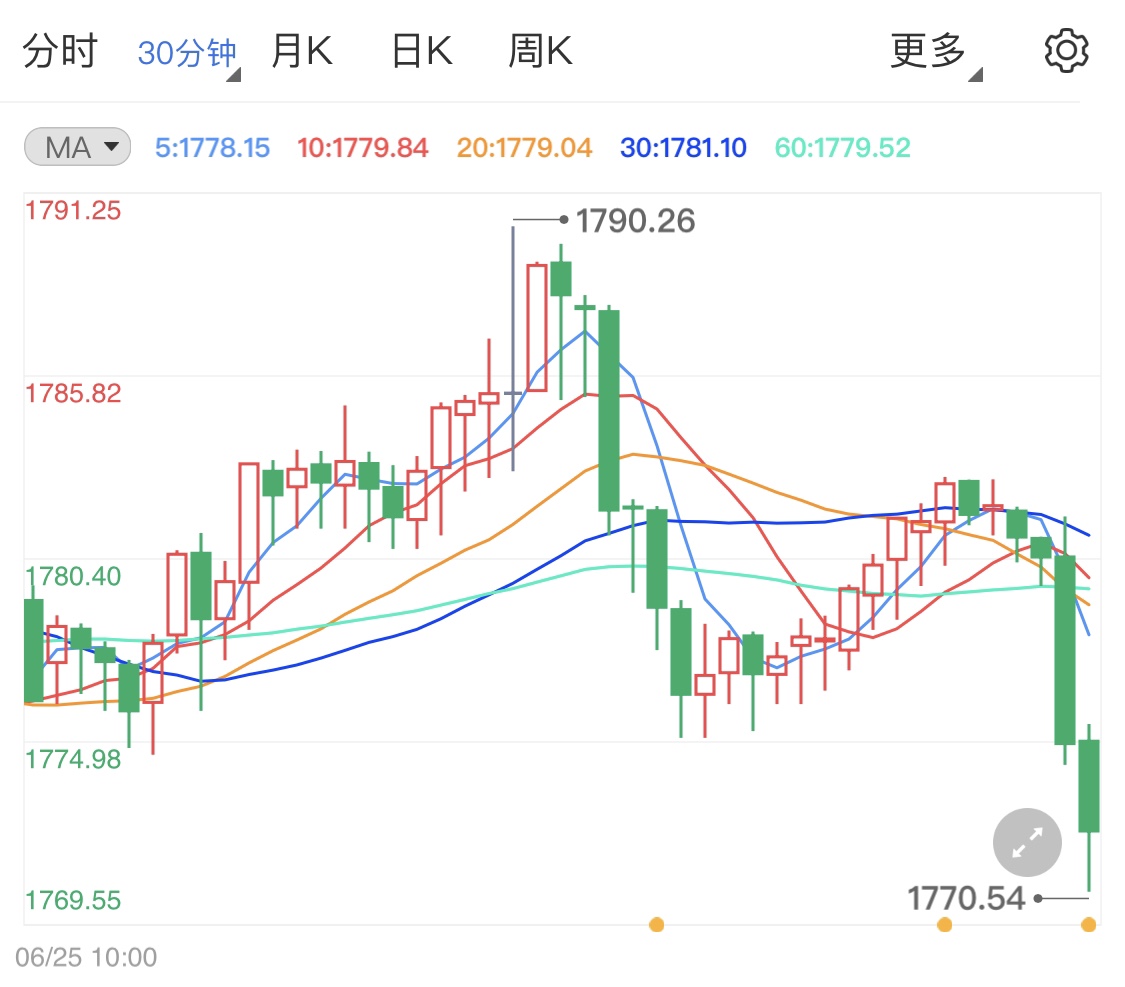Click the 1774.98 axis label
Image resolution: width=1125 pixels, height=987 pixels.
73,759
